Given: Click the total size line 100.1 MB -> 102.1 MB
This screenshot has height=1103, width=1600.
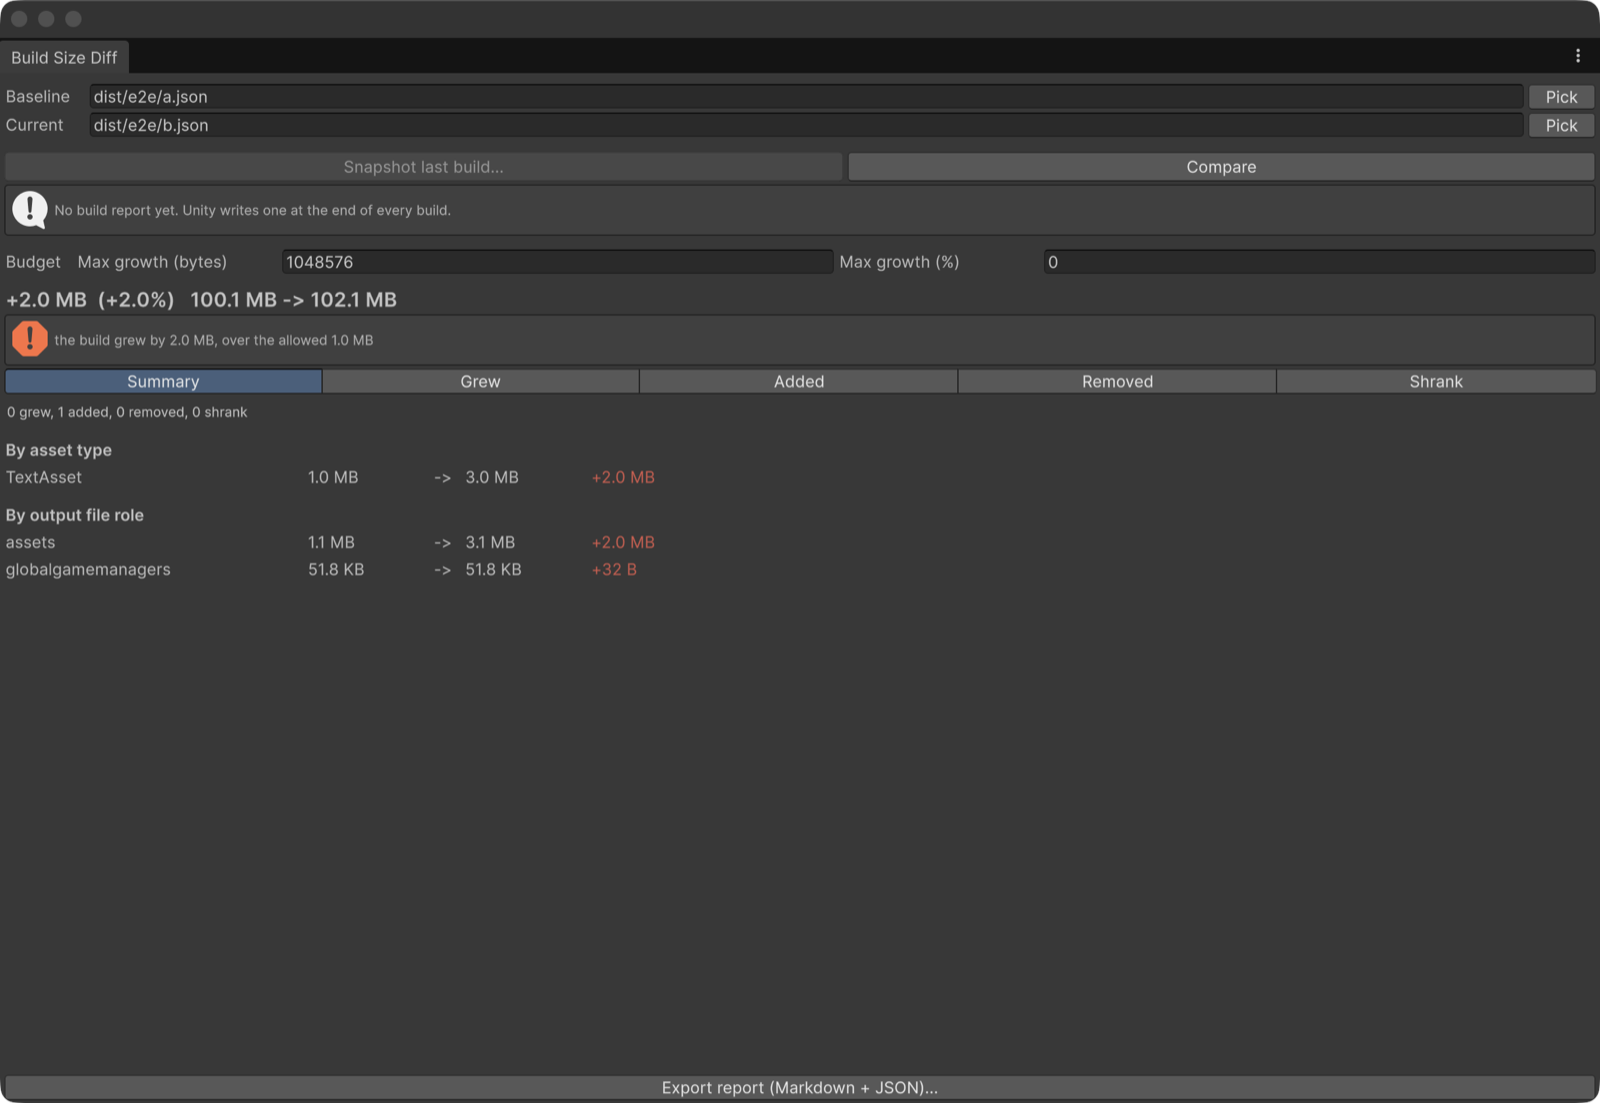Looking at the screenshot, I should [293, 300].
